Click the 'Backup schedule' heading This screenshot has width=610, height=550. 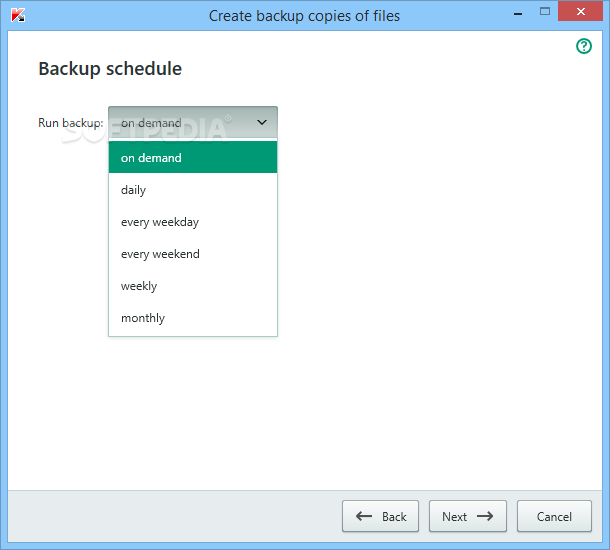pyautogui.click(x=110, y=68)
